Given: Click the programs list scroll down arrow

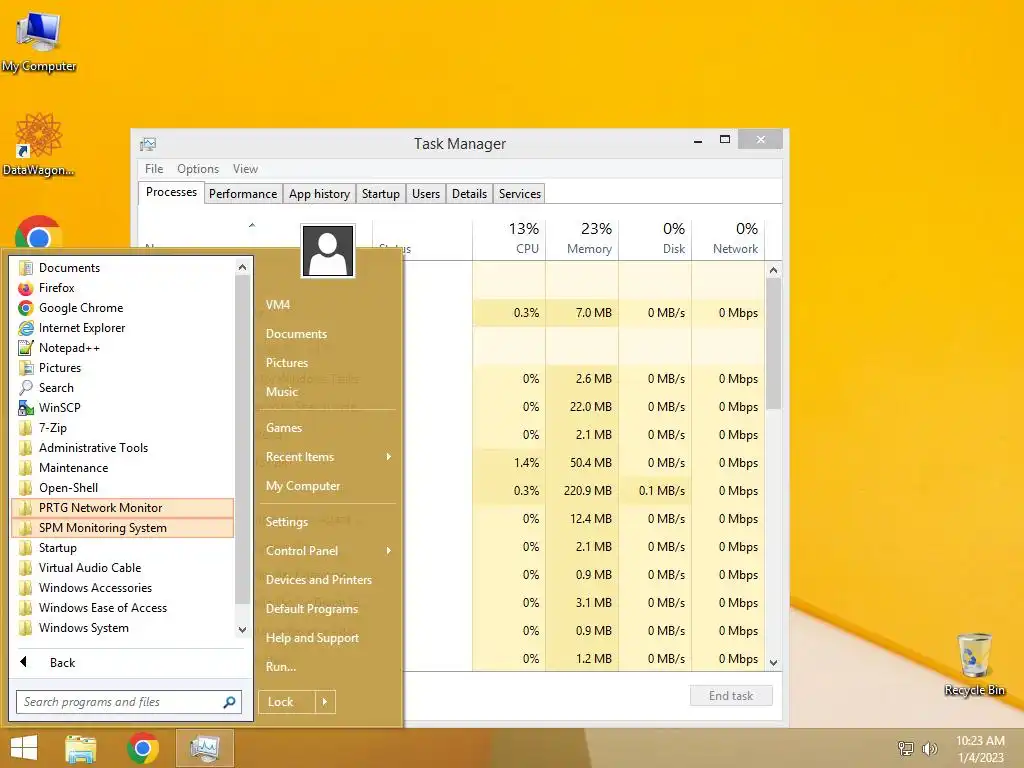Looking at the screenshot, I should point(242,630).
